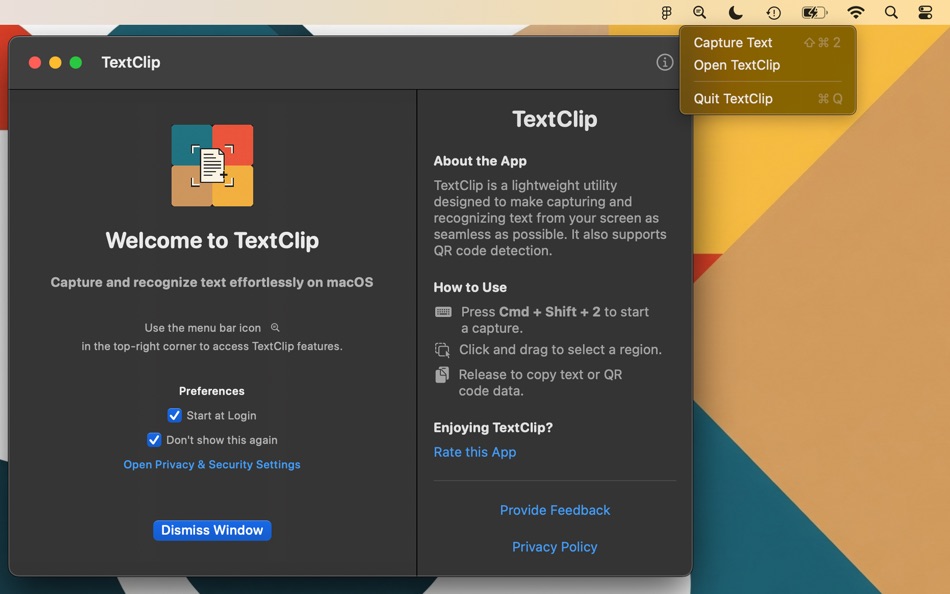Click the 'How to Use' heading
This screenshot has height=594, width=950.
[470, 287]
